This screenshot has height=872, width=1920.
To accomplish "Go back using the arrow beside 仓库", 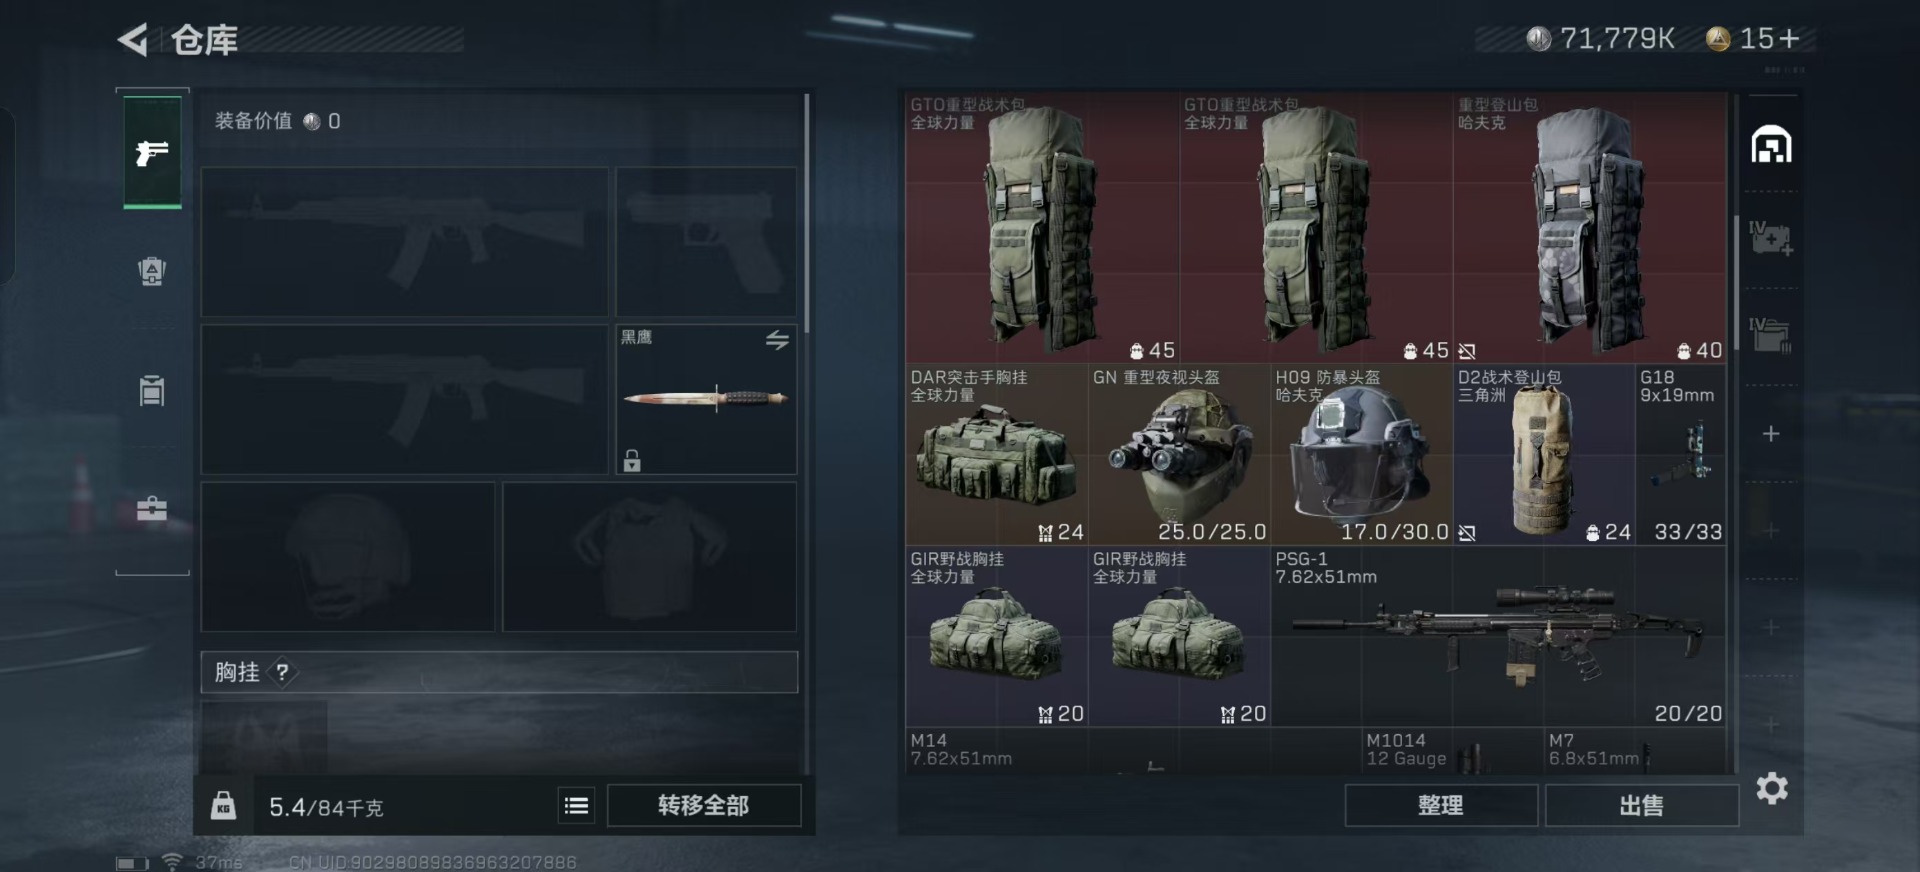I will tap(133, 40).
